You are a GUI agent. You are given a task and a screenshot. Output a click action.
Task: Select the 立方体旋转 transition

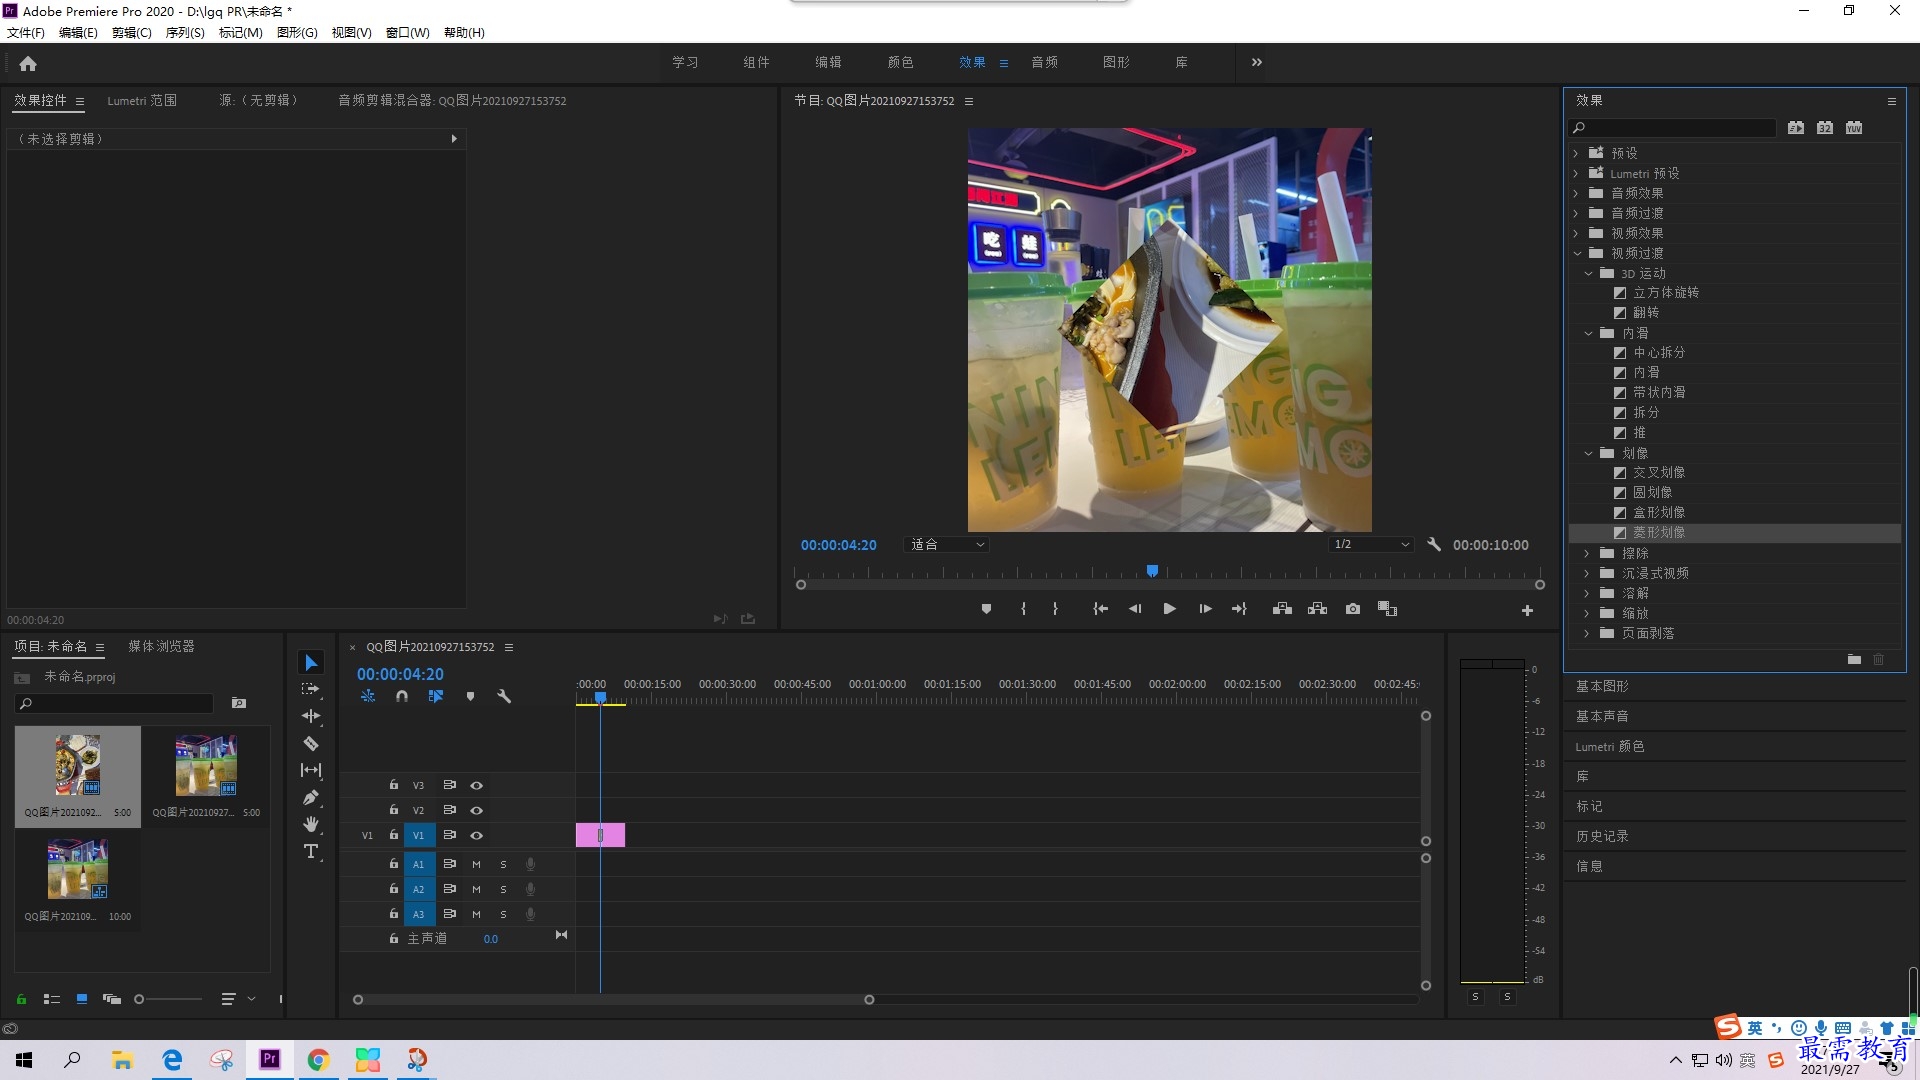1666,292
